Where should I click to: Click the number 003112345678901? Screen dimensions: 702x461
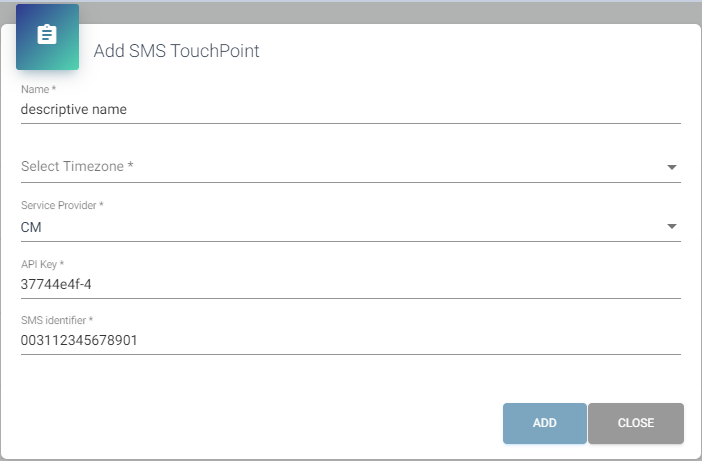tap(80, 340)
